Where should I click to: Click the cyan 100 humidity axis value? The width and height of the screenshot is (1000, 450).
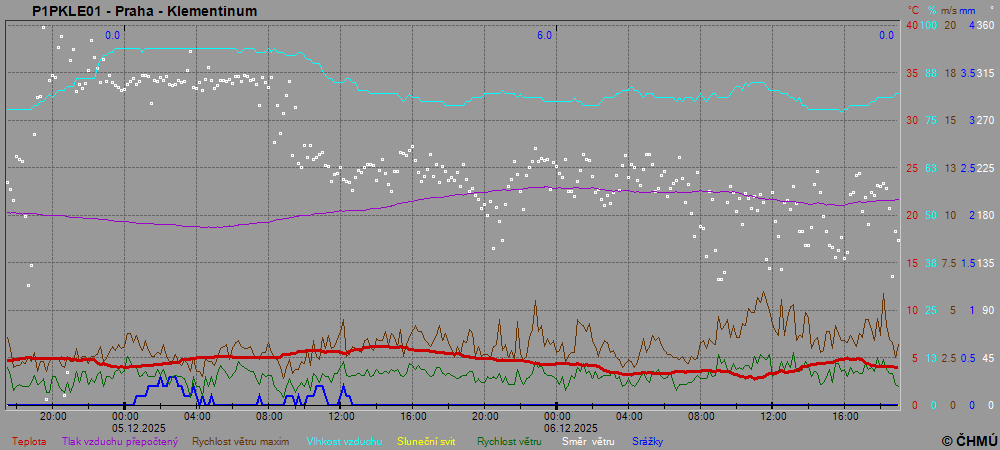(x=929, y=25)
